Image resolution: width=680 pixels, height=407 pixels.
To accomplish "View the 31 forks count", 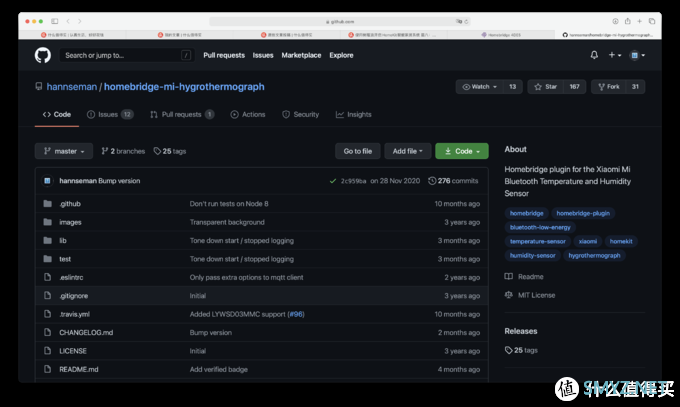I will pos(635,87).
